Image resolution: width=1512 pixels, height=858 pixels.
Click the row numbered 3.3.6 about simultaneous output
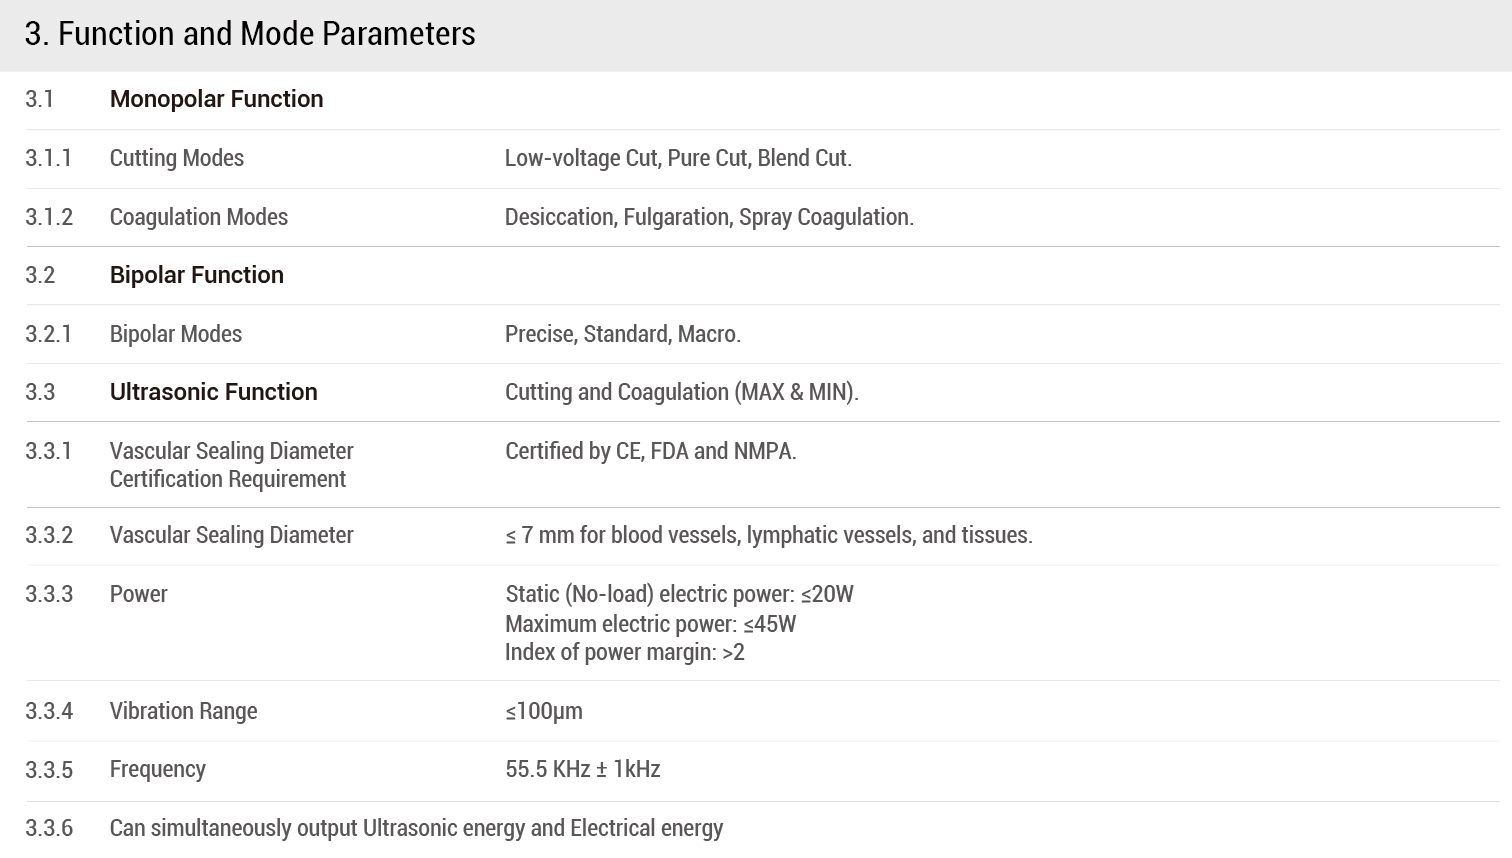416,828
